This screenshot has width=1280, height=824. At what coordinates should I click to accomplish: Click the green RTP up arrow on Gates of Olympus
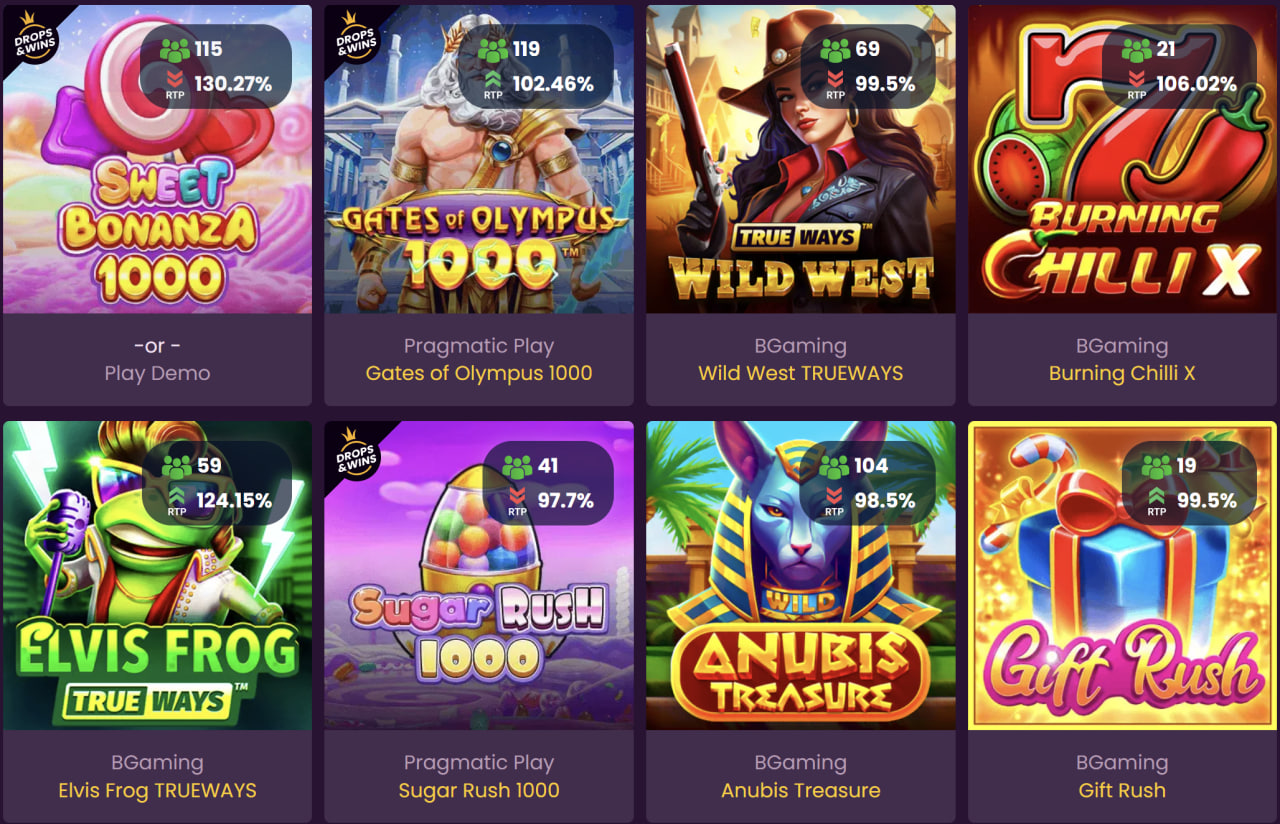point(493,77)
